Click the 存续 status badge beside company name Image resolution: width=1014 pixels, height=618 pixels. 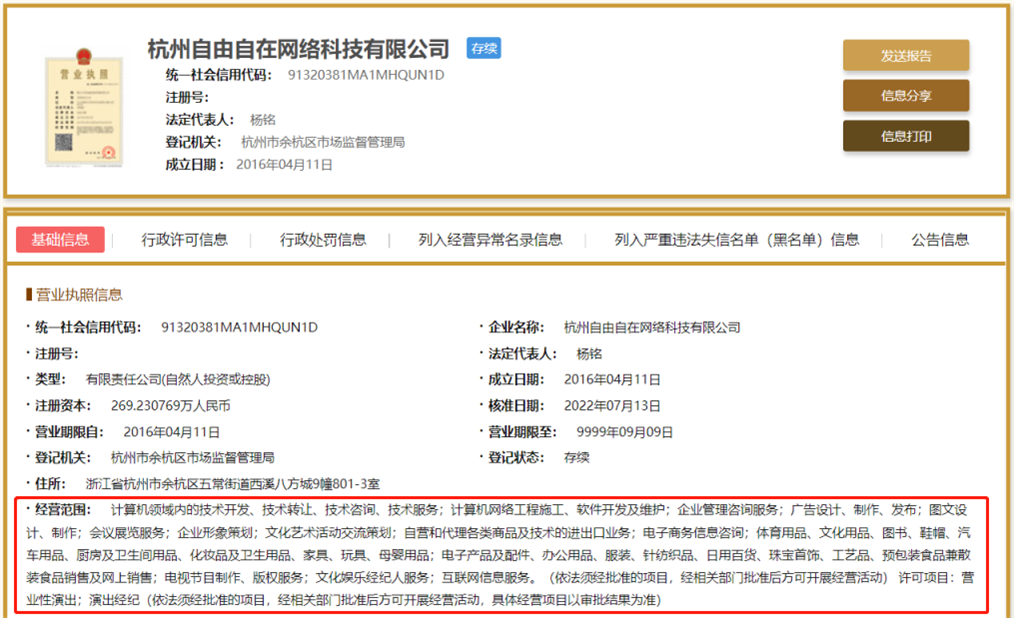pyautogui.click(x=484, y=48)
